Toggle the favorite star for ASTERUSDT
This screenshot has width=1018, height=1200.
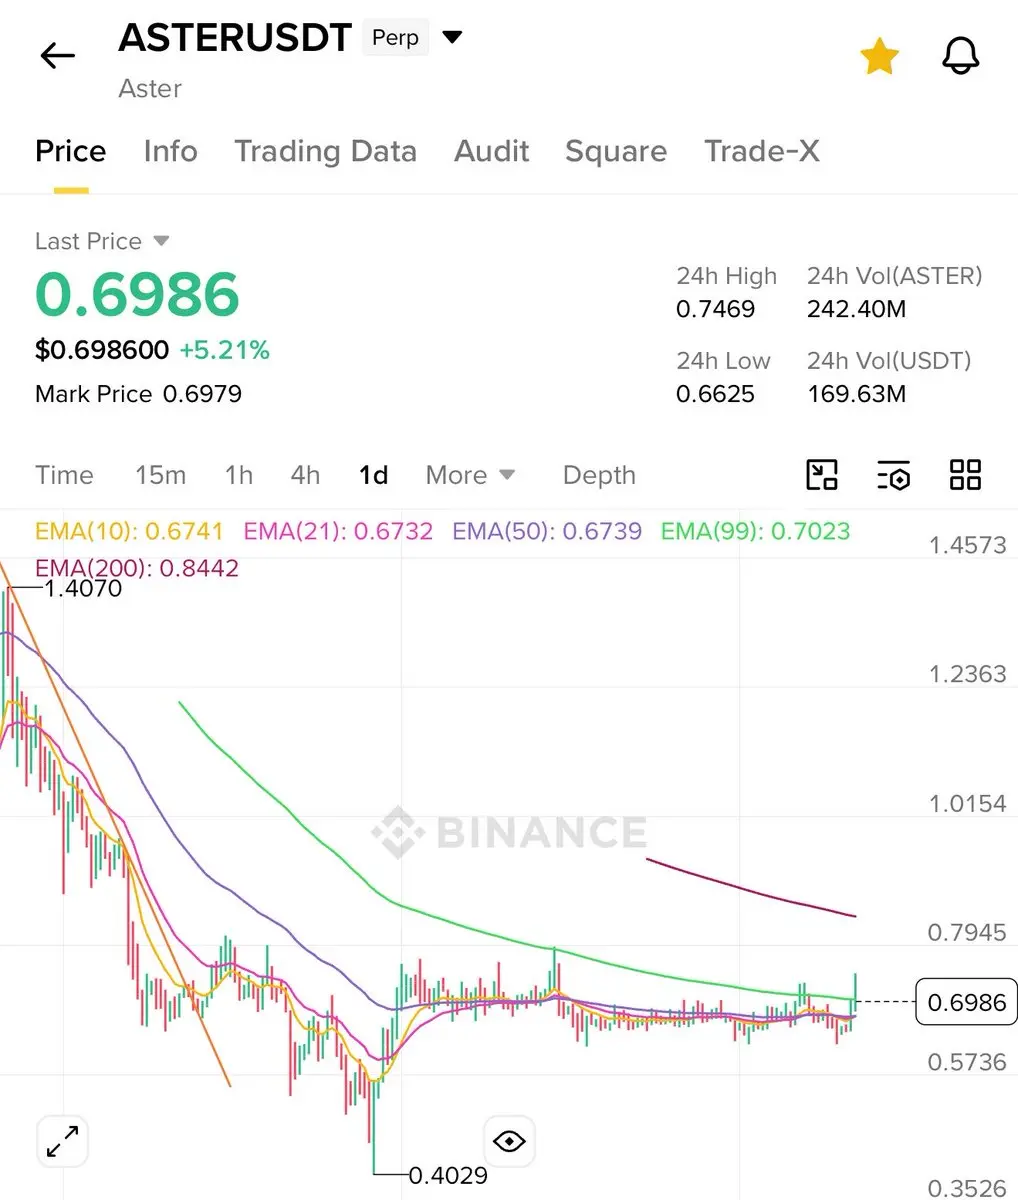point(879,57)
